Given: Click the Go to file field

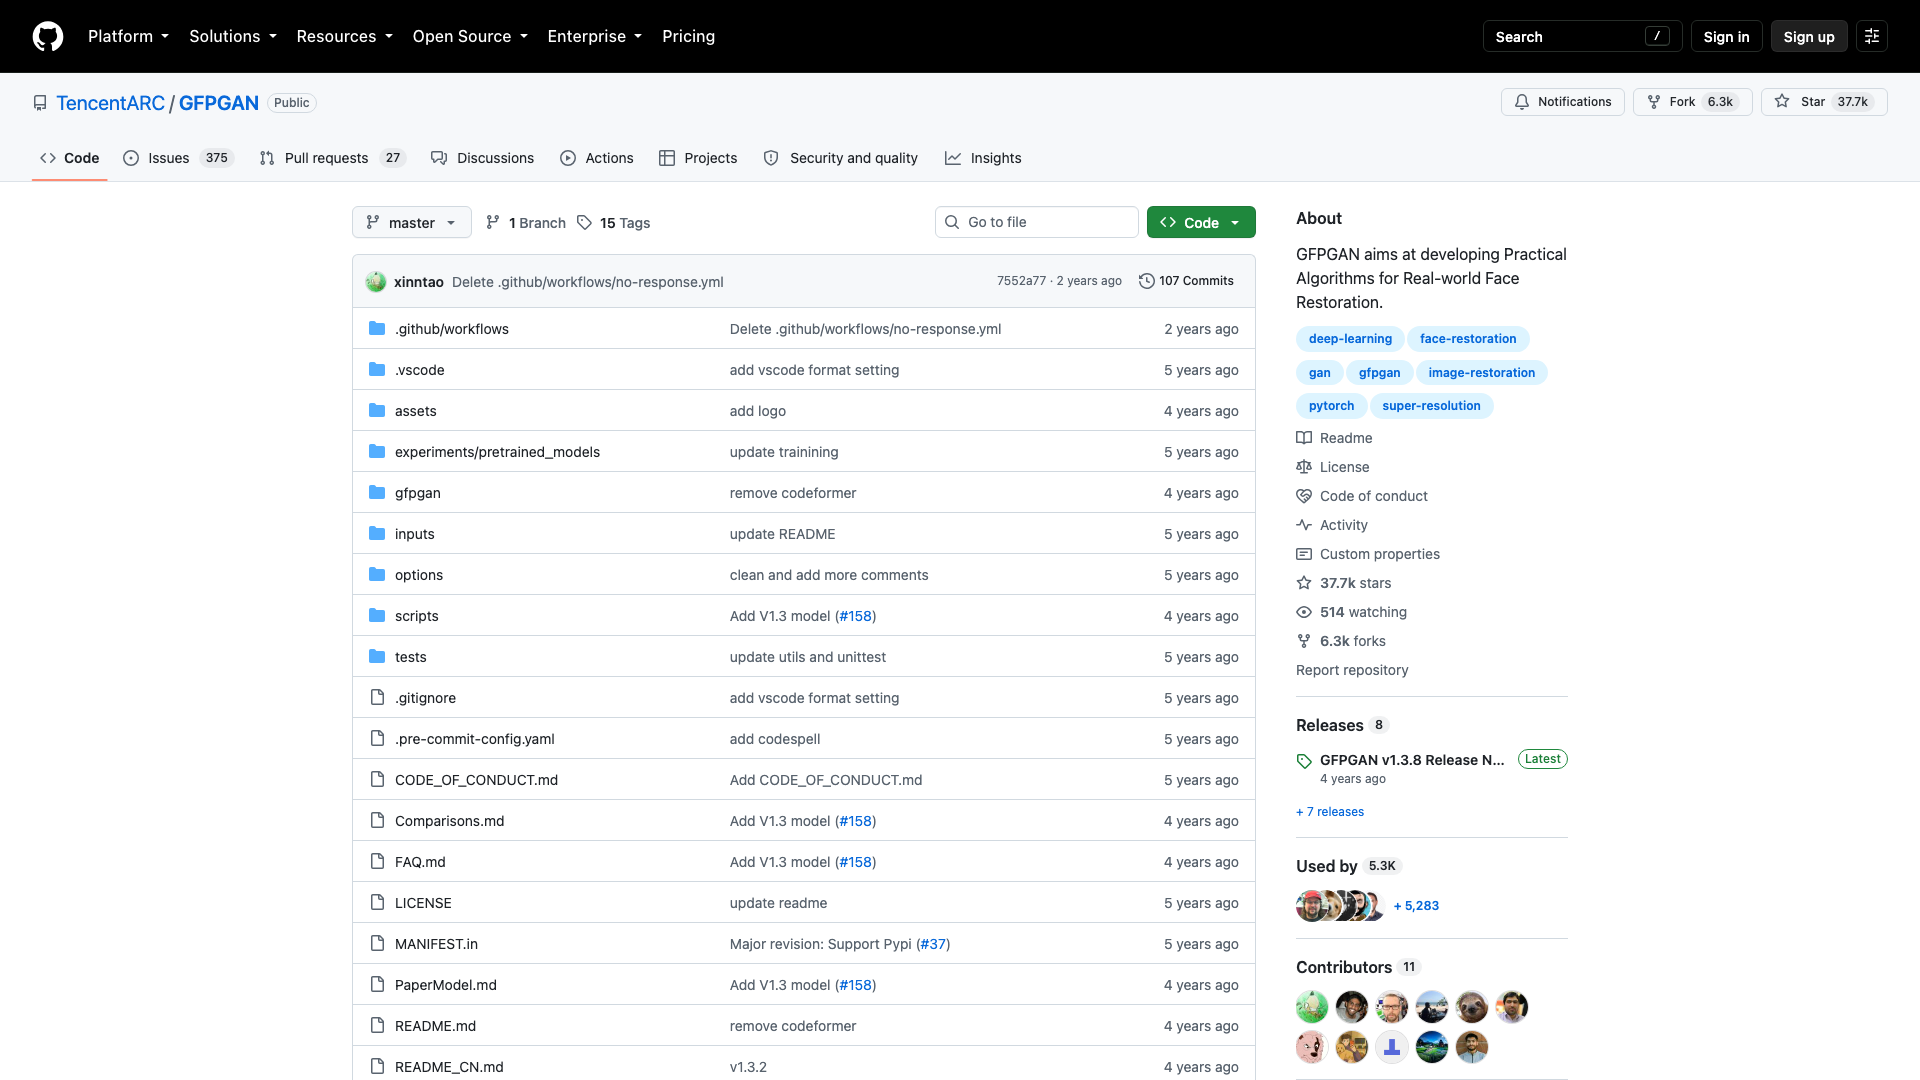Looking at the screenshot, I should pyautogui.click(x=1036, y=222).
